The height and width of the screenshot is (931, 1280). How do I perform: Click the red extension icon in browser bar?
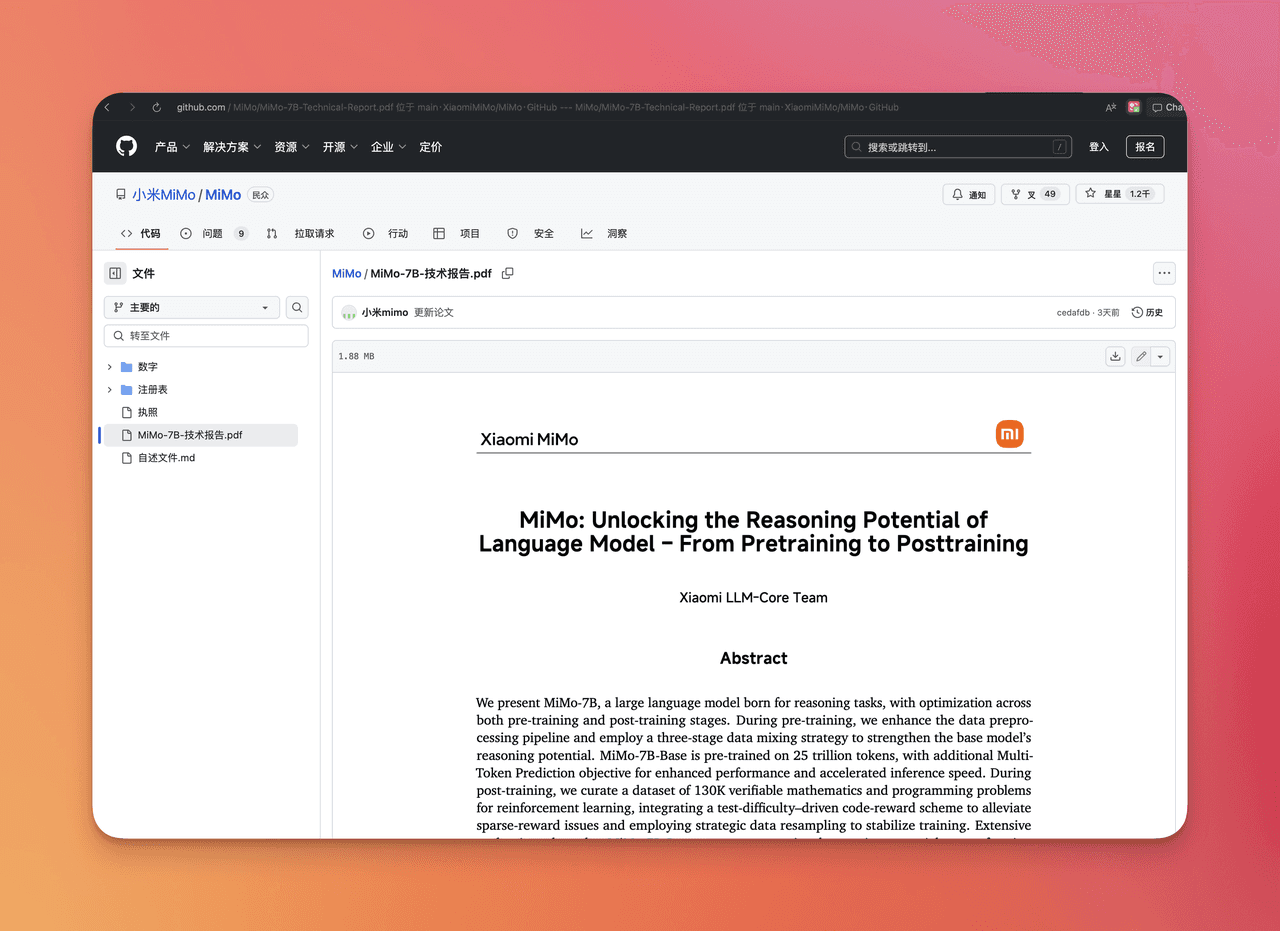pyautogui.click(x=1134, y=107)
